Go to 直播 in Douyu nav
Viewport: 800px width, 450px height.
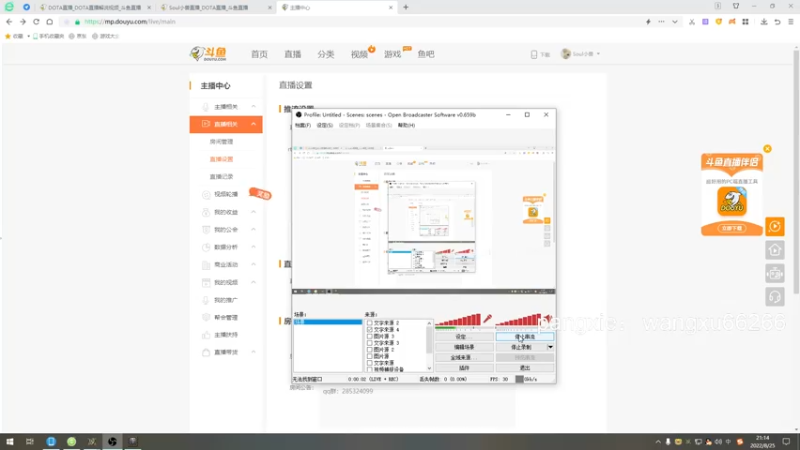[x=293, y=54]
